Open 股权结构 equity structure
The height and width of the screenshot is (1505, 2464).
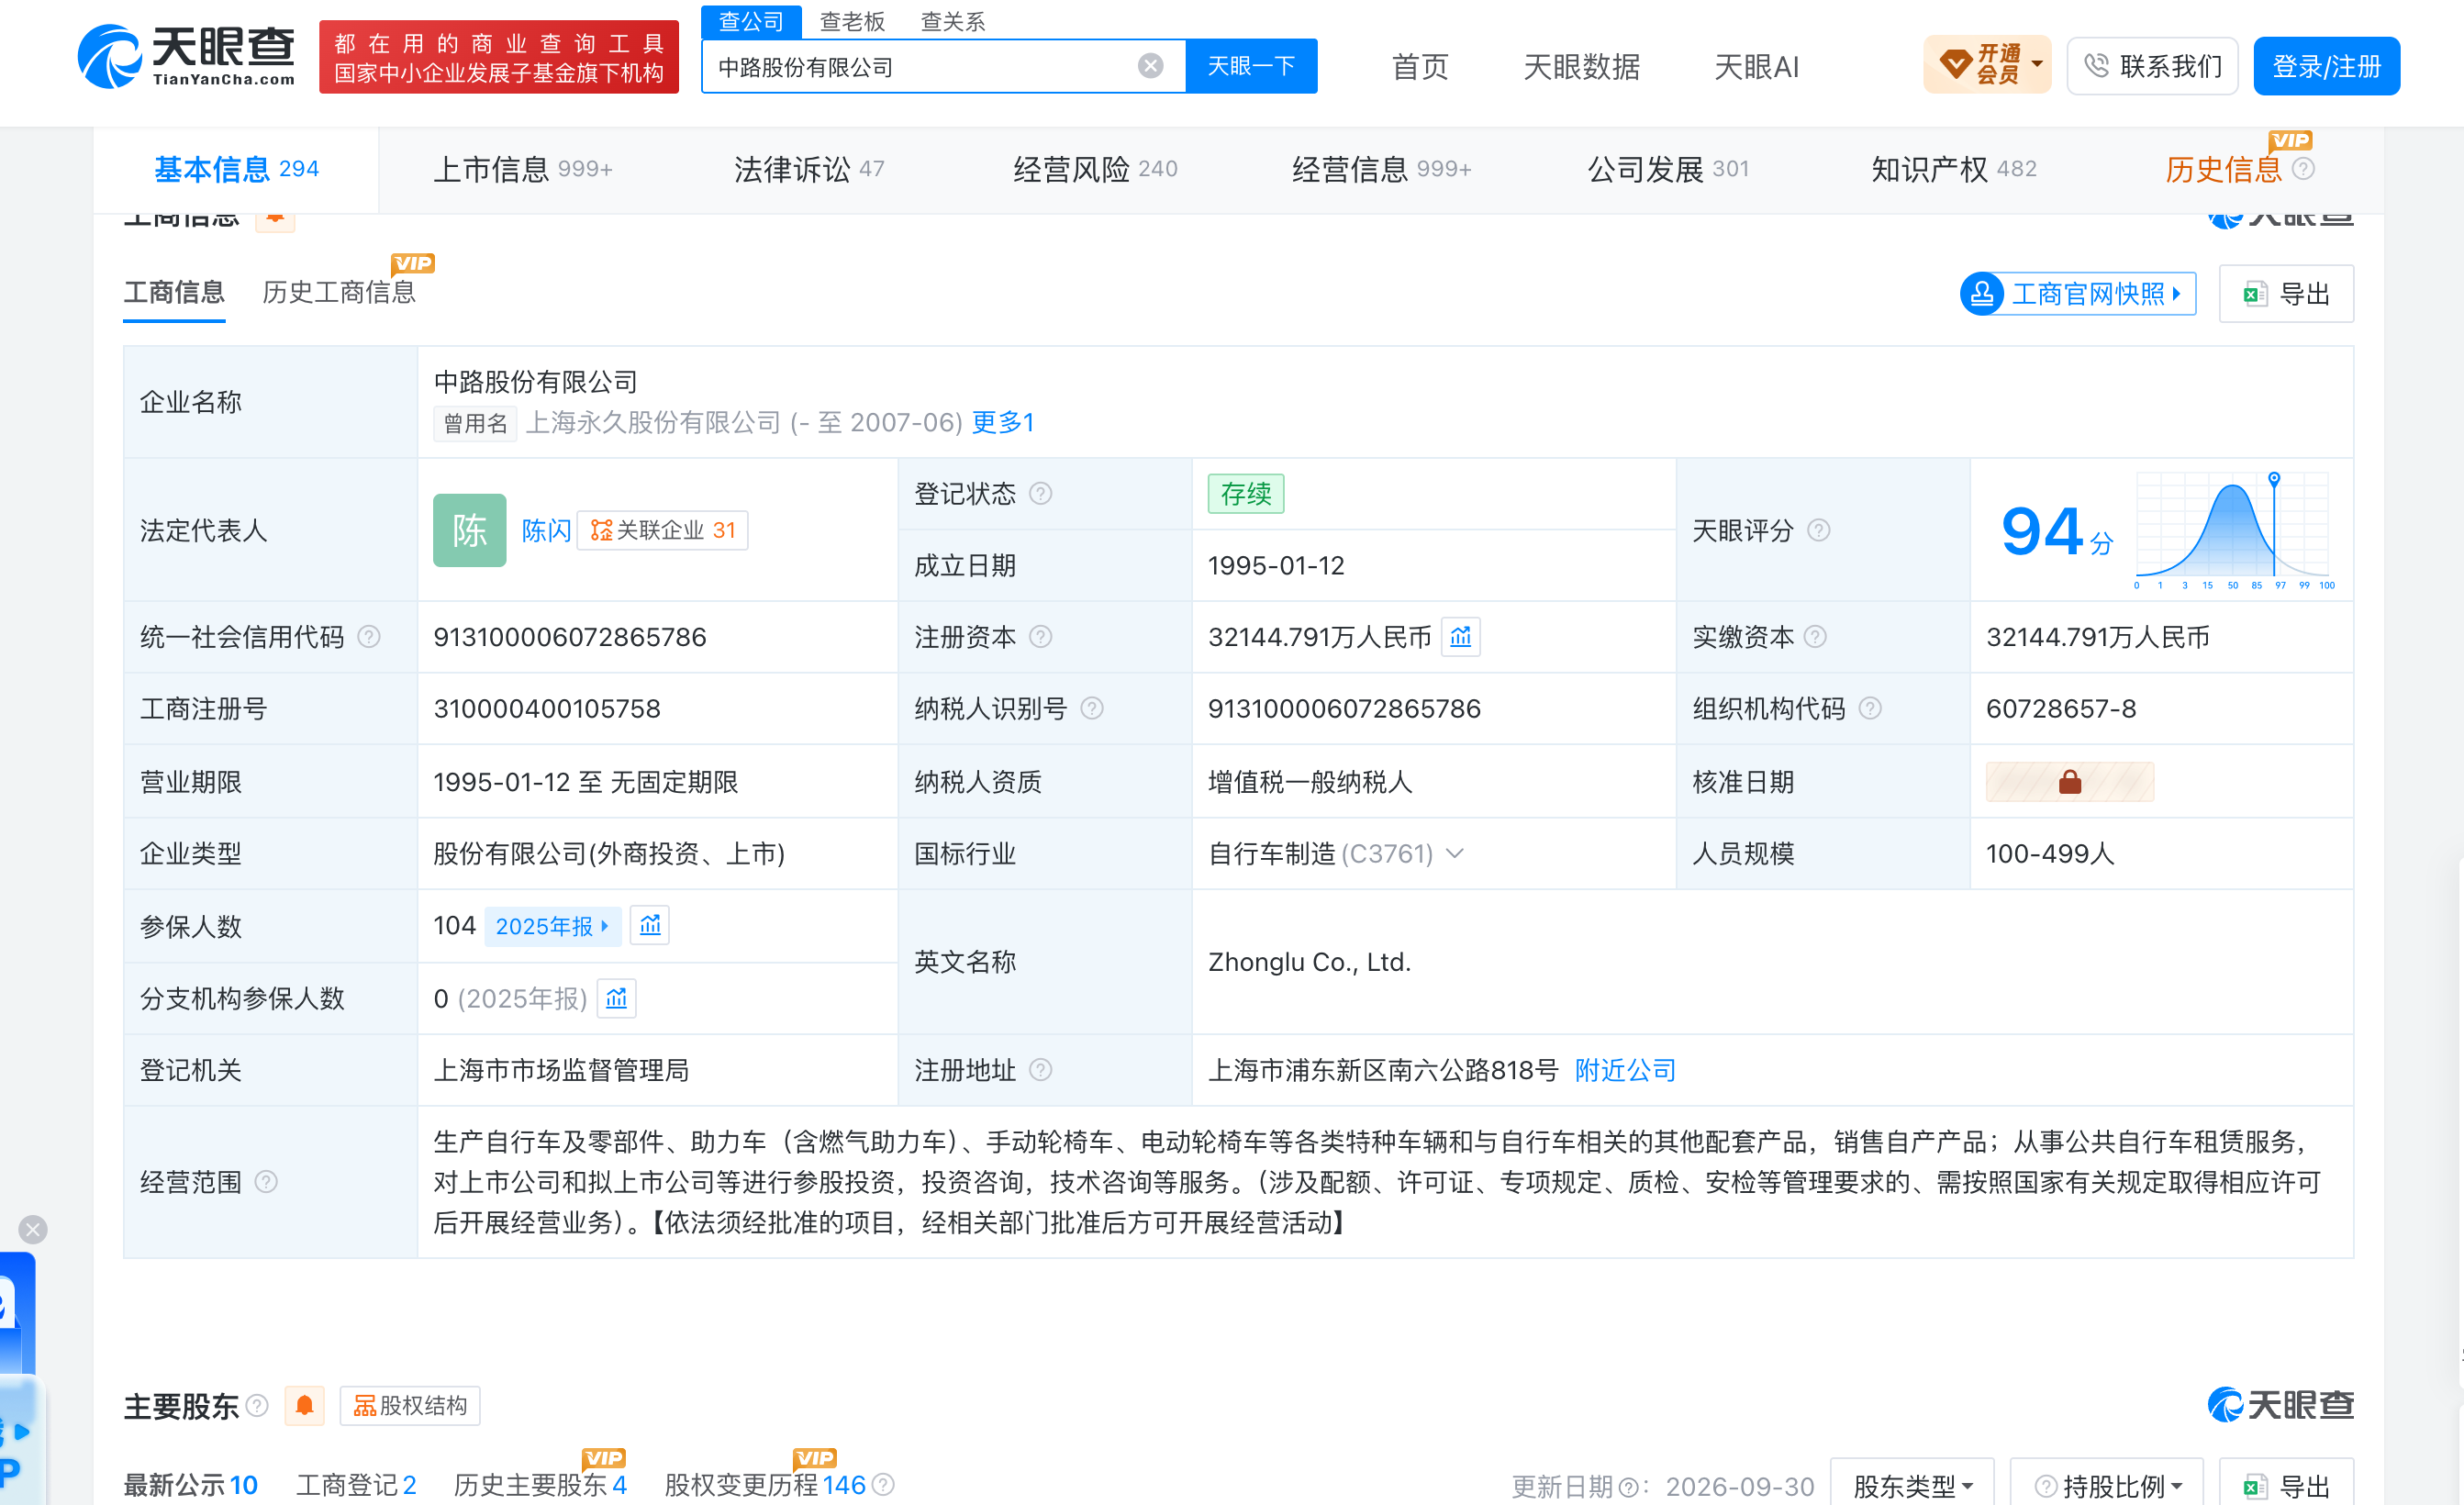410,1406
